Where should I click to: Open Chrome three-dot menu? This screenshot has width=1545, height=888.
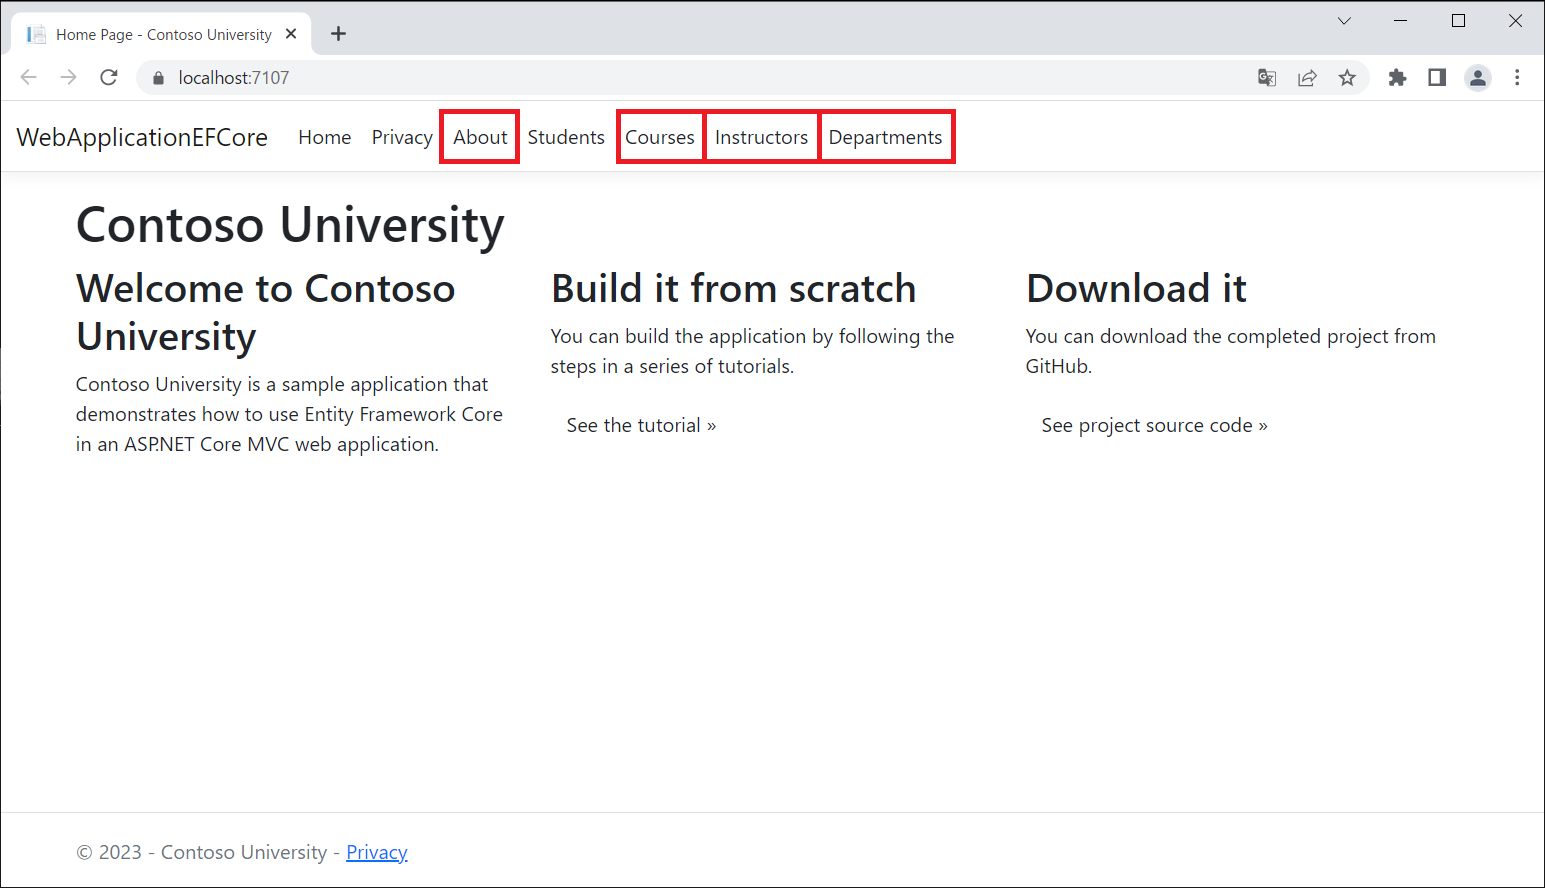tap(1517, 78)
